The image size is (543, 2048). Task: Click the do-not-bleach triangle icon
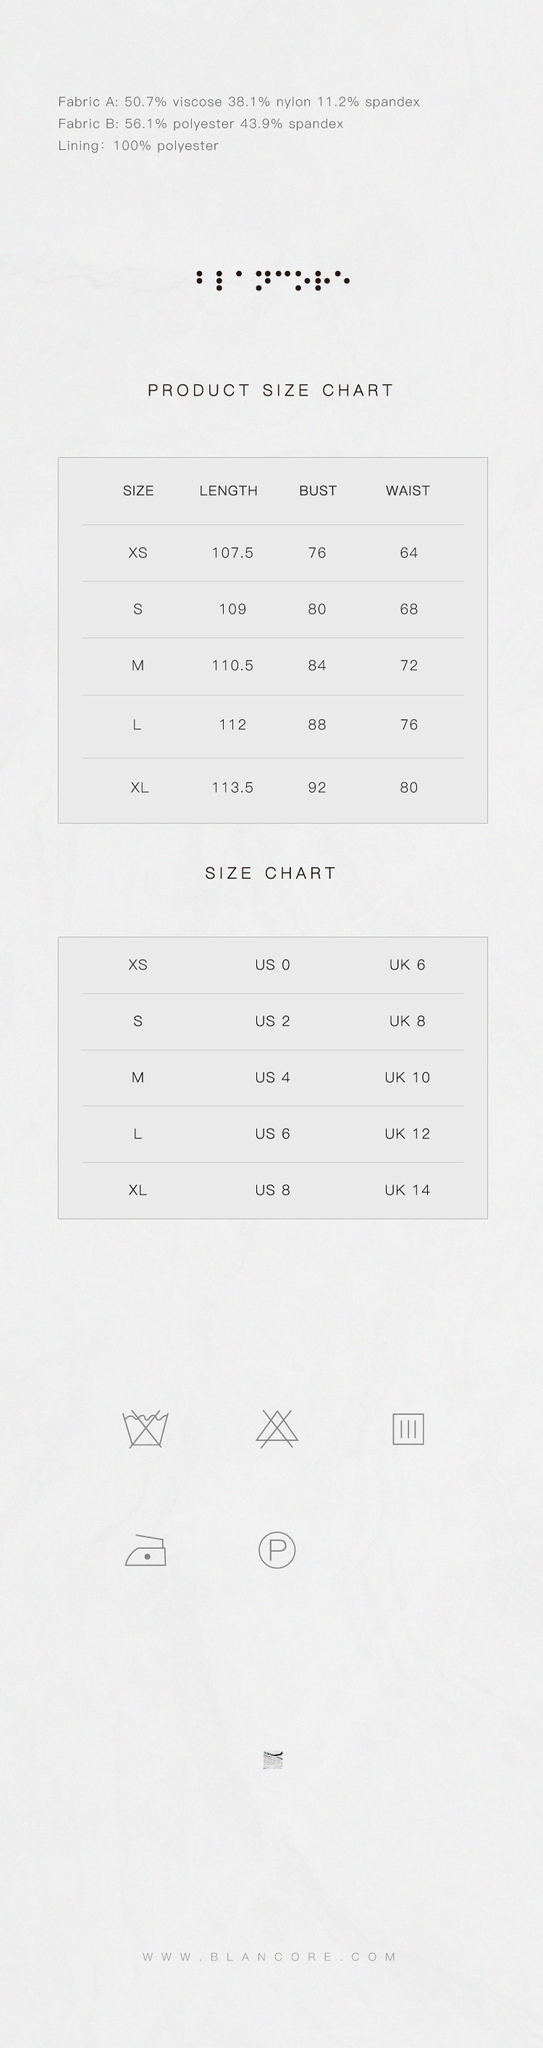coord(277,1429)
